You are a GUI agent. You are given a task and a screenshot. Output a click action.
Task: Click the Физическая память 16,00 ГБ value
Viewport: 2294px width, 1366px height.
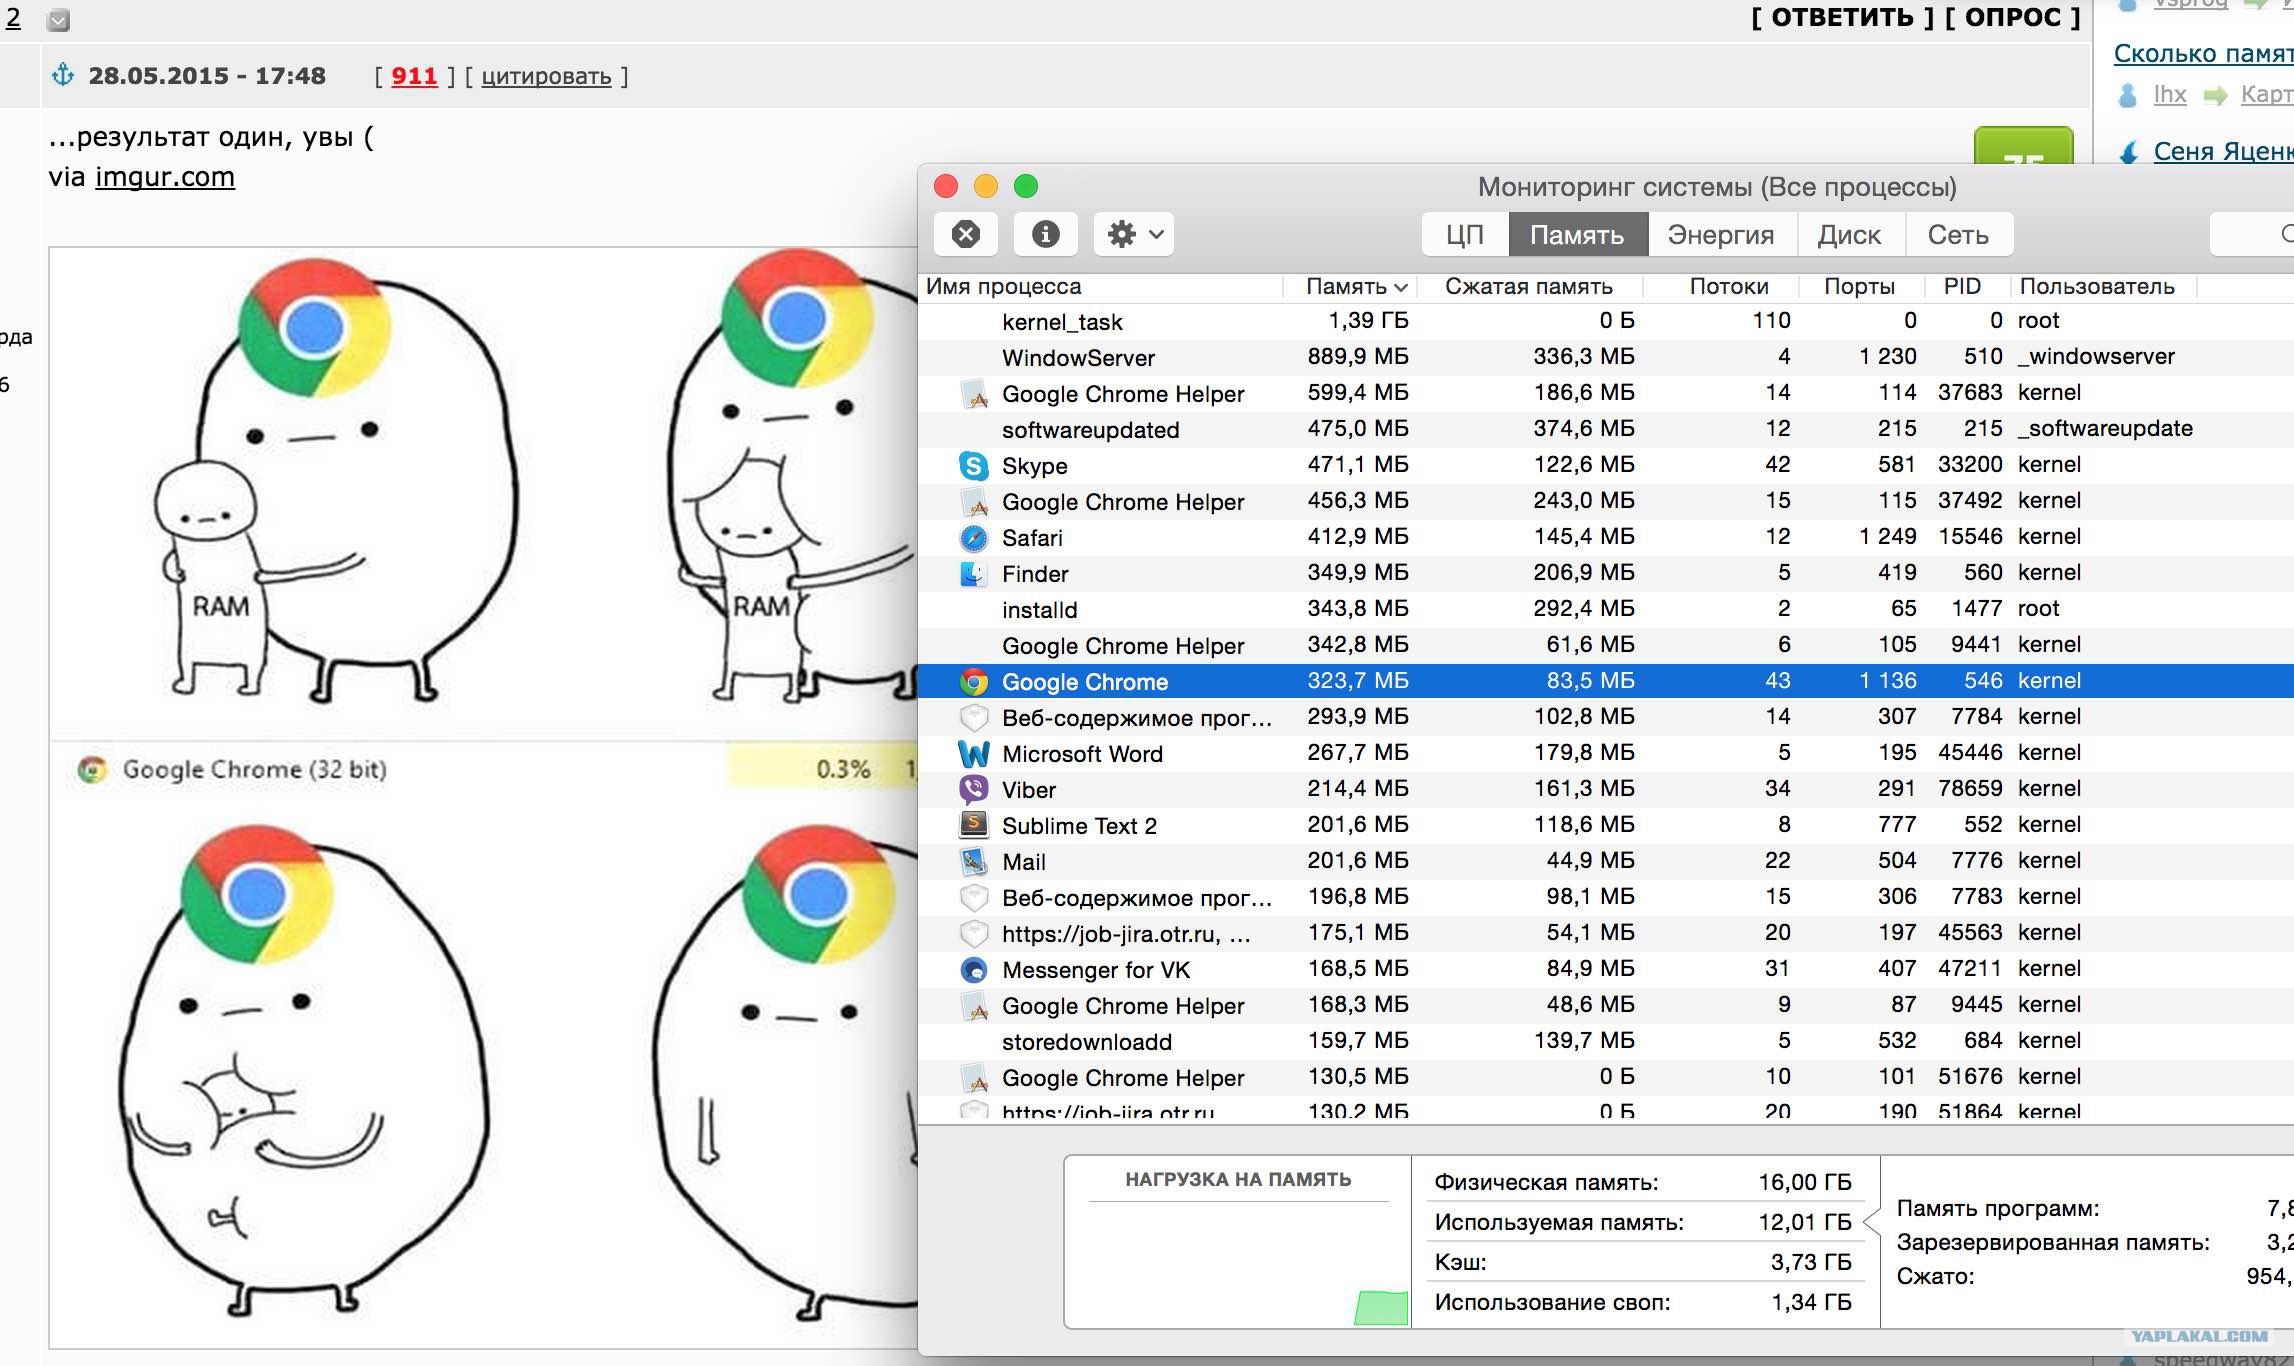(1805, 1182)
